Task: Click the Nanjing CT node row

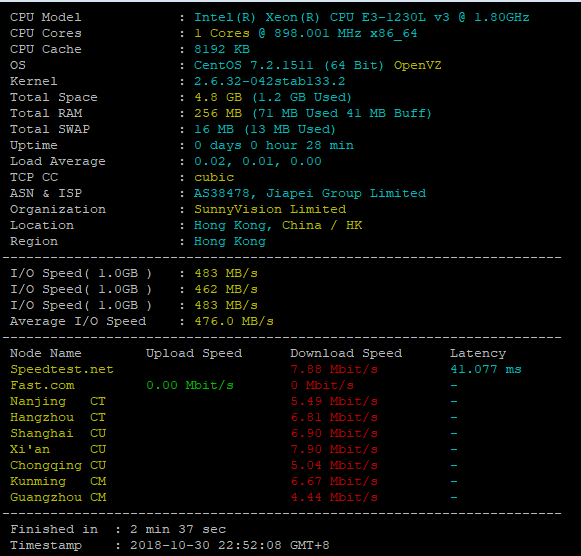Action: (x=233, y=401)
